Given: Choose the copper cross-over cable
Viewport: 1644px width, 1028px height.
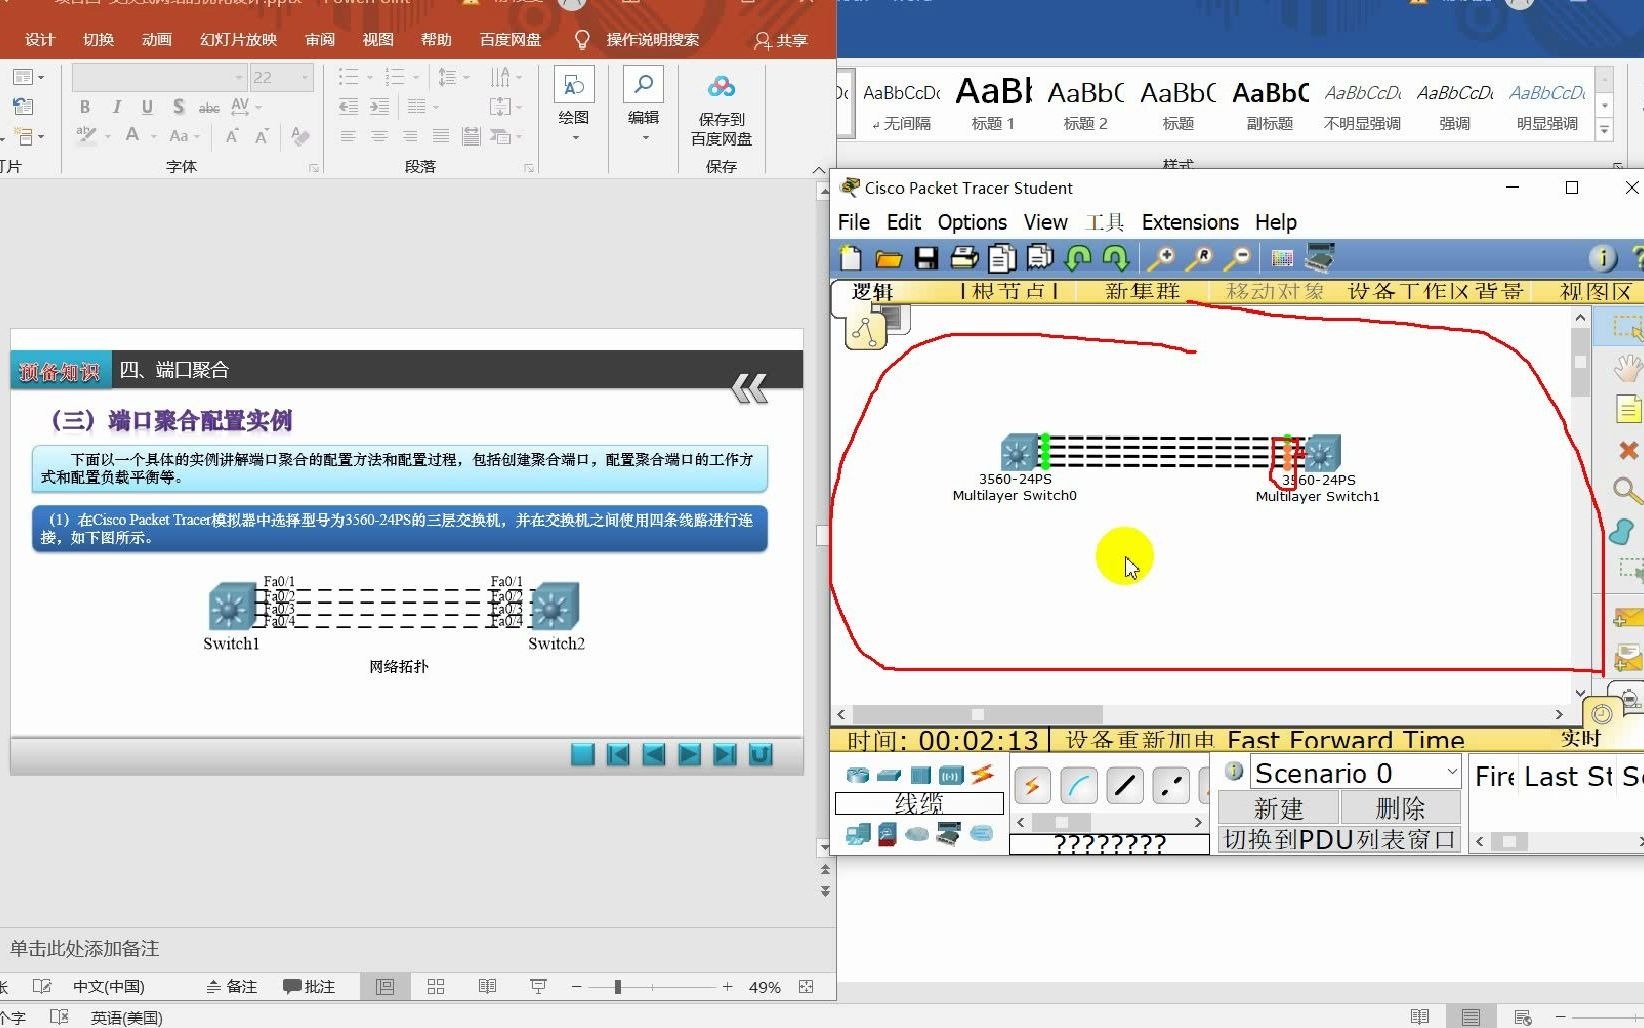Looking at the screenshot, I should 1170,786.
